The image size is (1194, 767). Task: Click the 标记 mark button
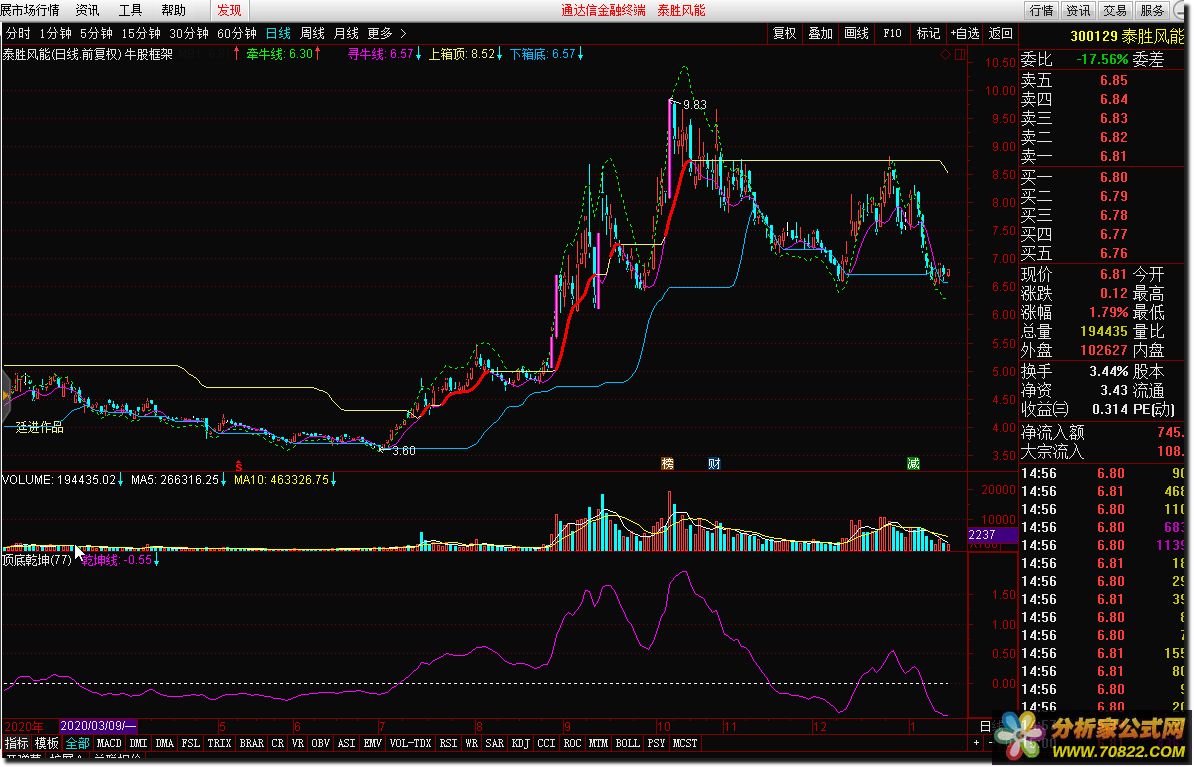click(x=927, y=34)
